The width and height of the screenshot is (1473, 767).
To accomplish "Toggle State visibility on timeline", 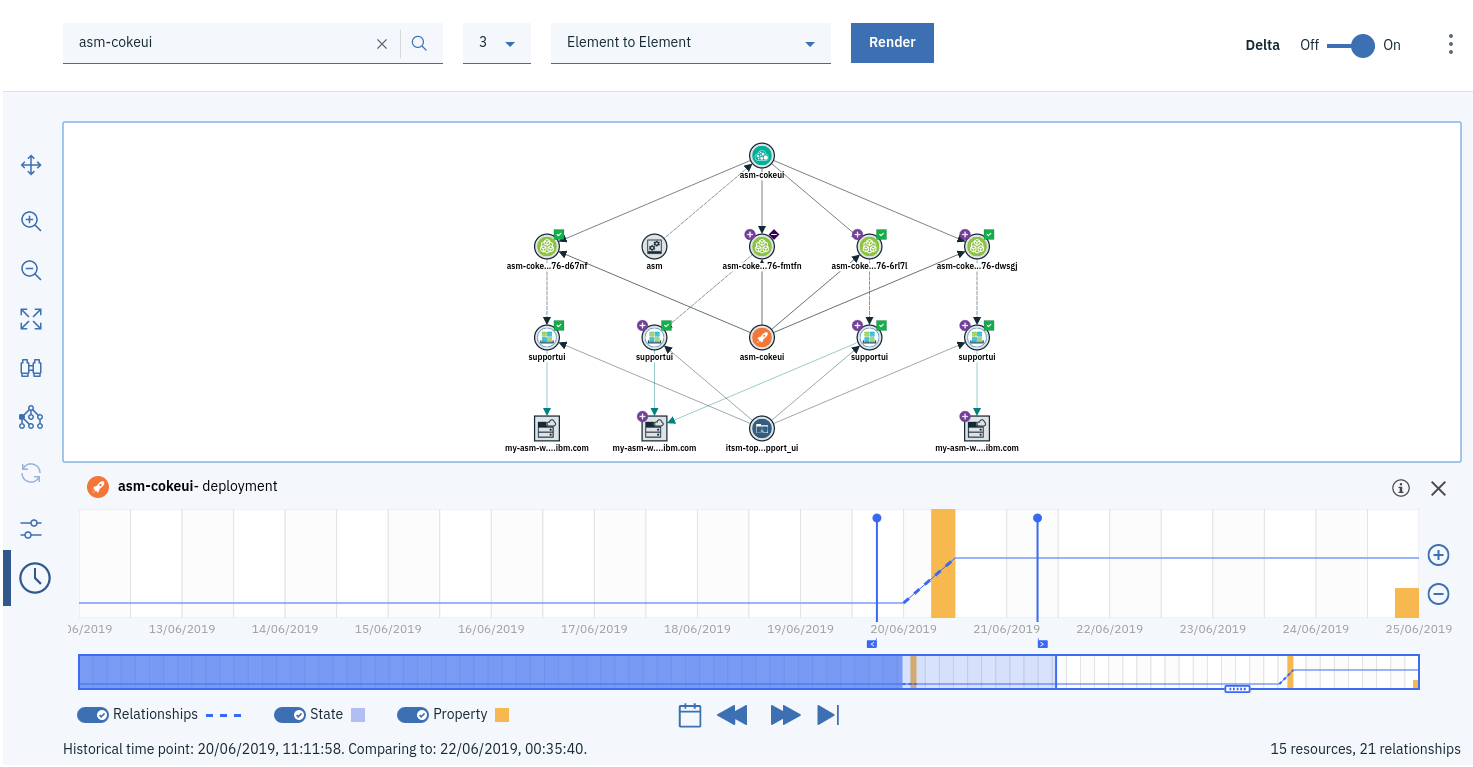I will [x=290, y=715].
